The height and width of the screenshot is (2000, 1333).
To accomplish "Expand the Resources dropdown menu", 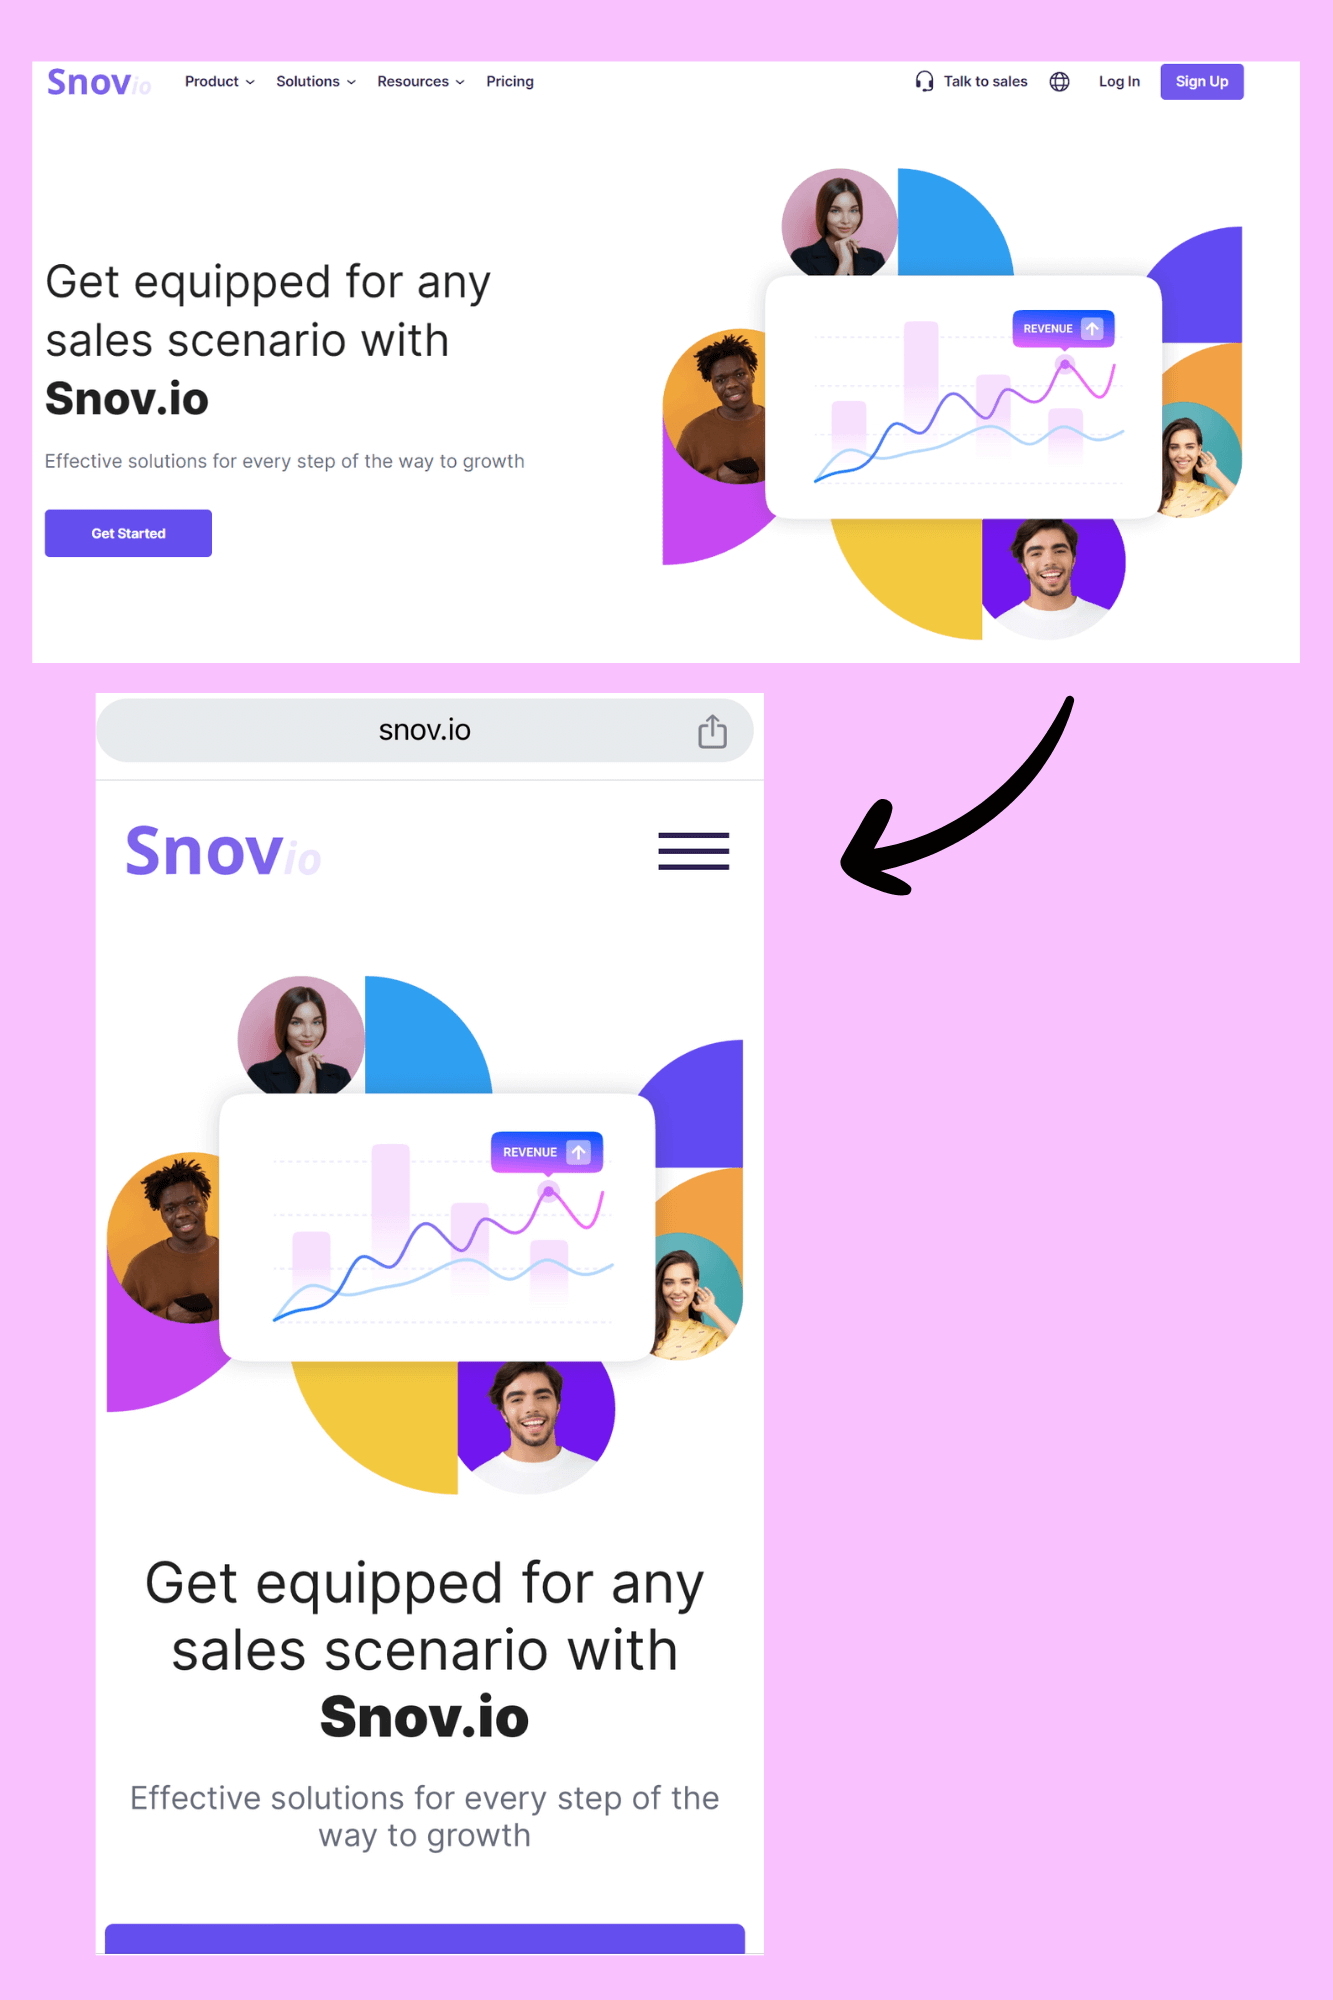I will [421, 82].
